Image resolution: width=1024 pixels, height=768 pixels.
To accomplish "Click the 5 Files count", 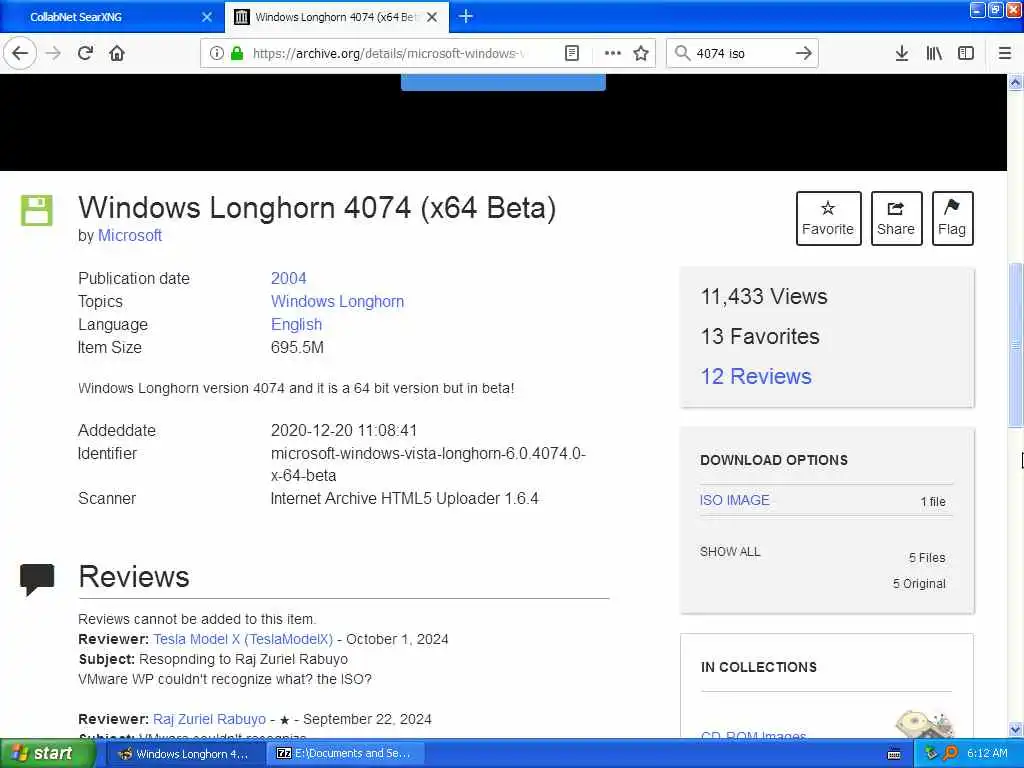I will [927, 558].
